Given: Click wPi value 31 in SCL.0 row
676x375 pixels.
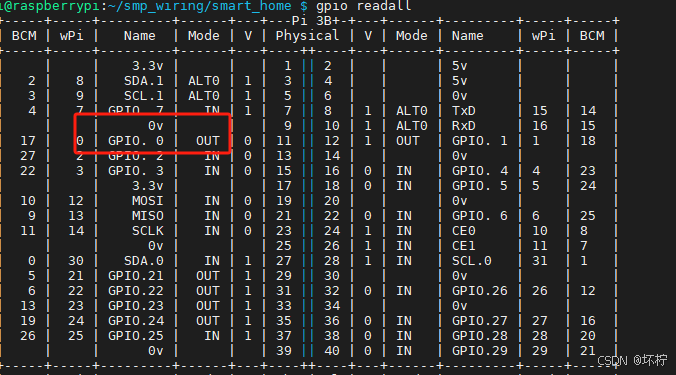Looking at the screenshot, I should (x=539, y=261).
